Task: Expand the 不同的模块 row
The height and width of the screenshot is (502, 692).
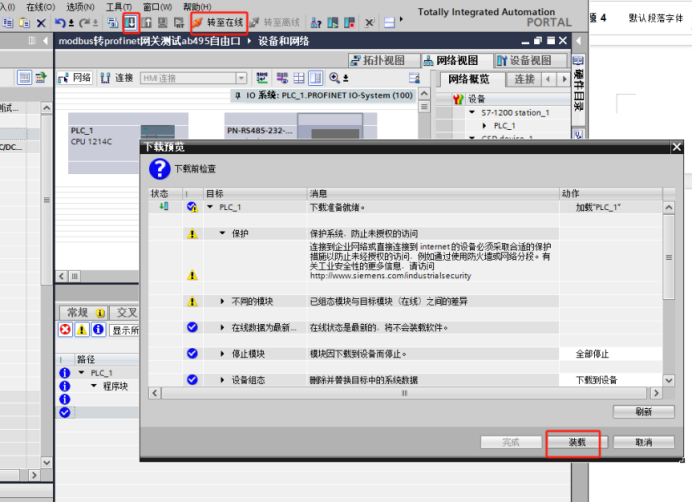Action: (222, 301)
